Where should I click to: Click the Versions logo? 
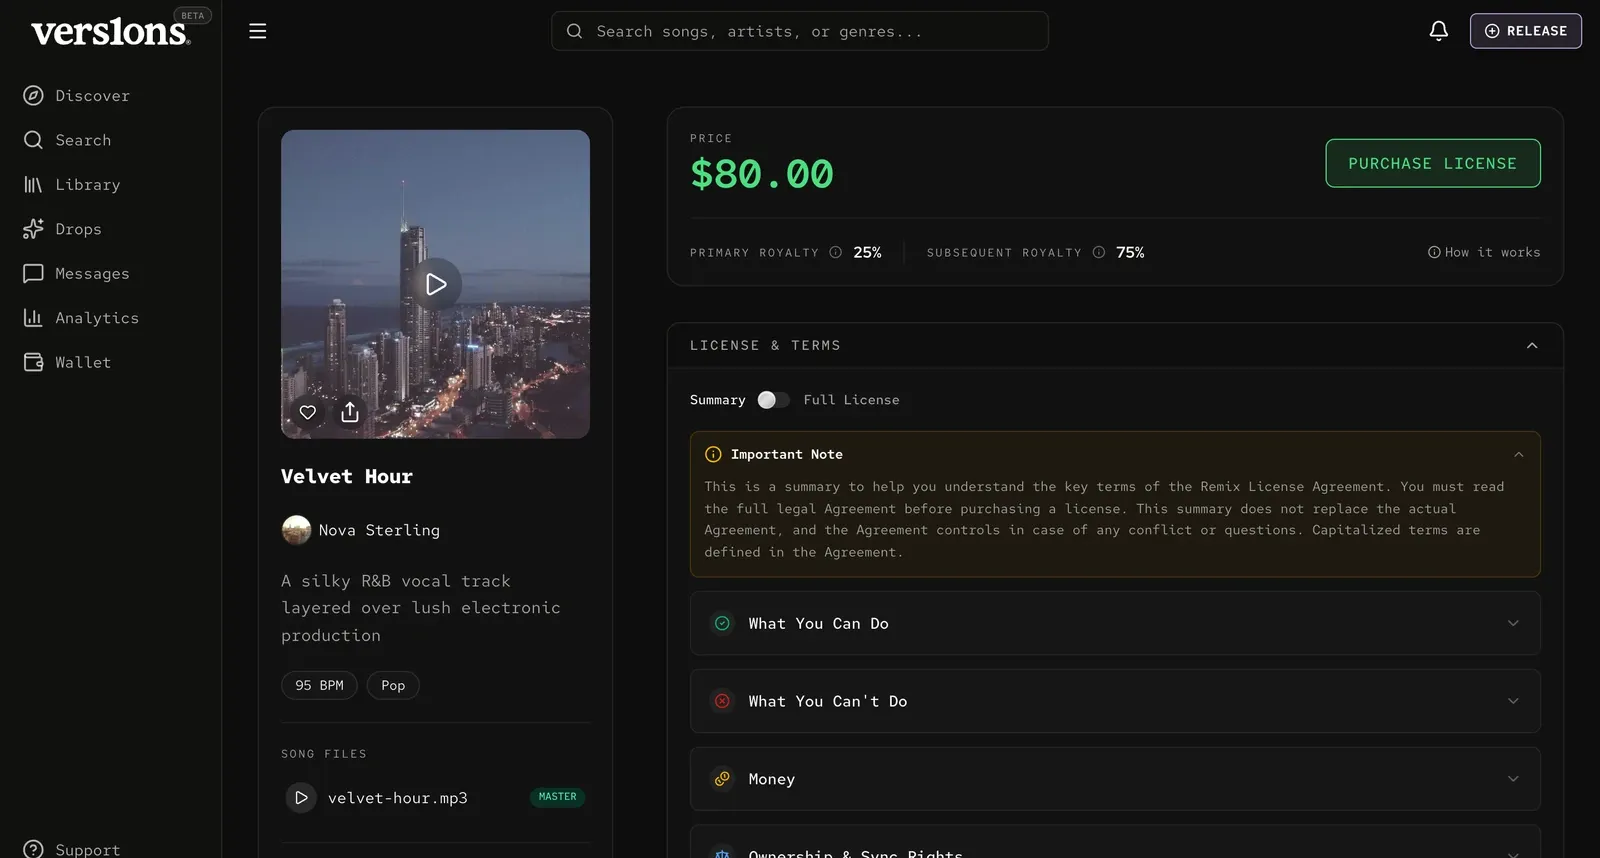110,32
